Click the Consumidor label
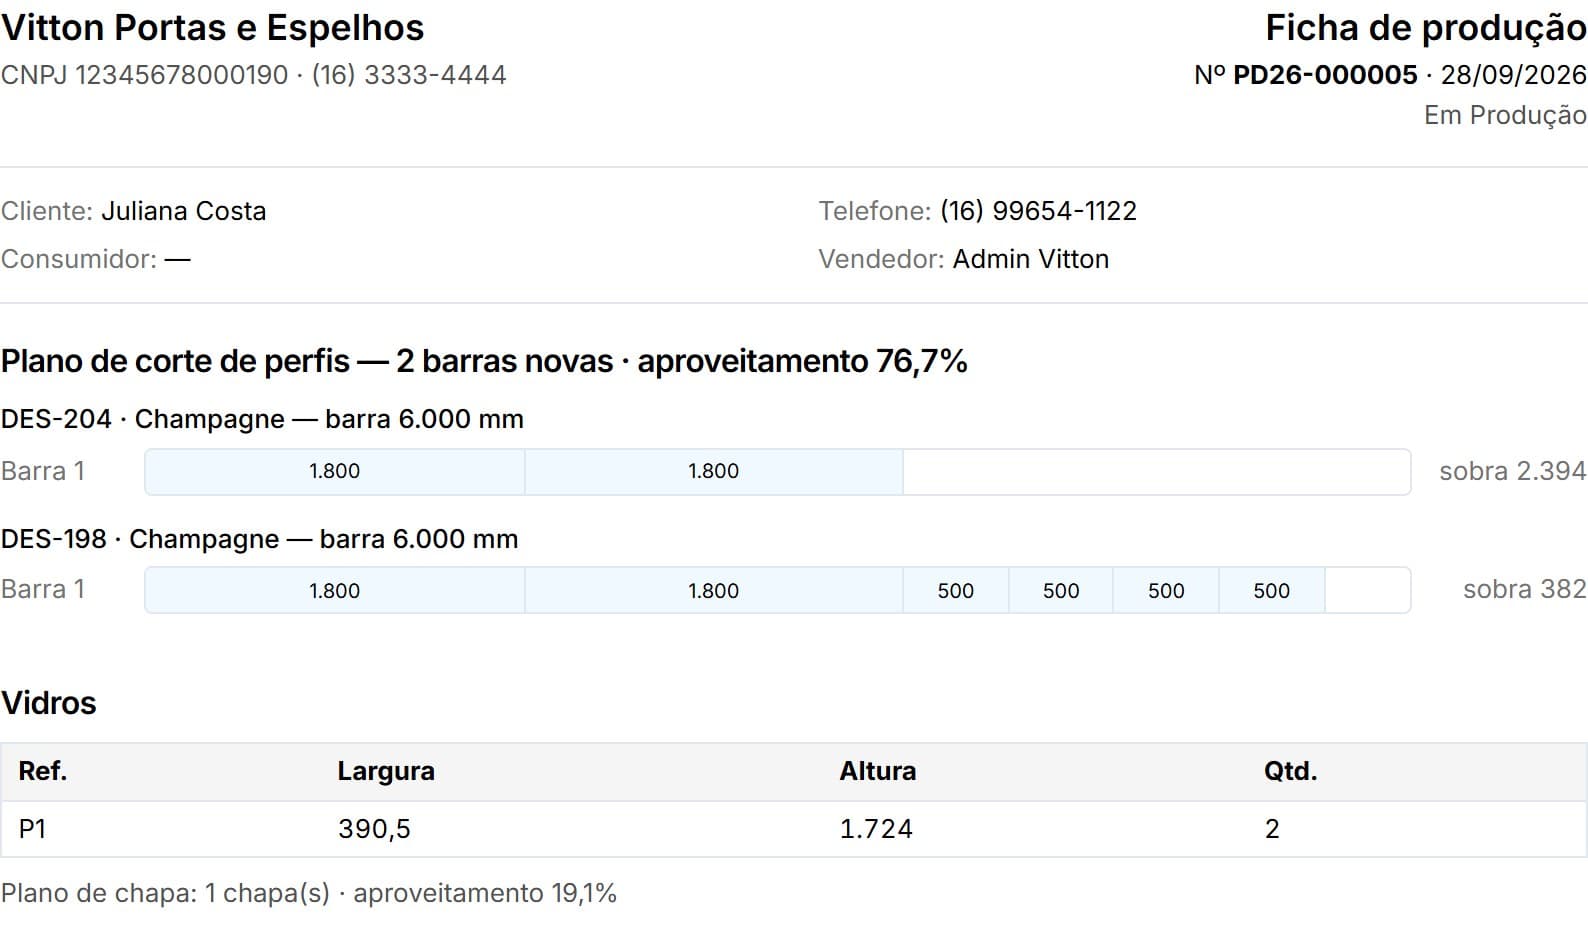Screen dimensions: 1588x946 pyautogui.click(x=79, y=259)
